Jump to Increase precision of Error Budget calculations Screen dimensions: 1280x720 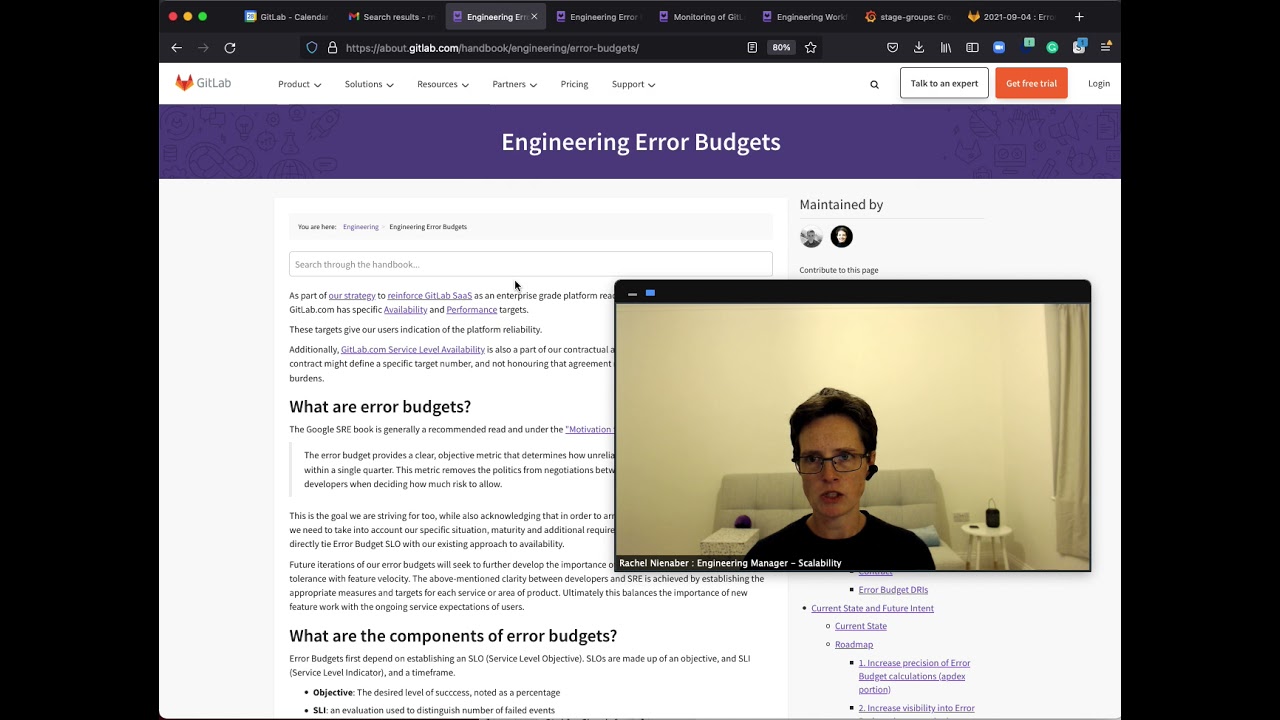point(914,676)
